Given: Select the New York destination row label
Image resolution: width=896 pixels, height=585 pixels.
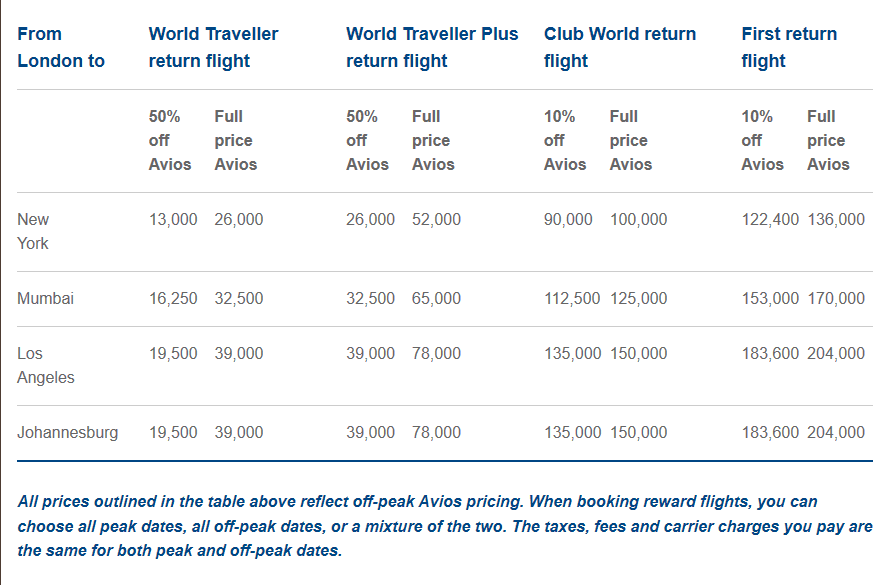Looking at the screenshot, I should click(33, 231).
